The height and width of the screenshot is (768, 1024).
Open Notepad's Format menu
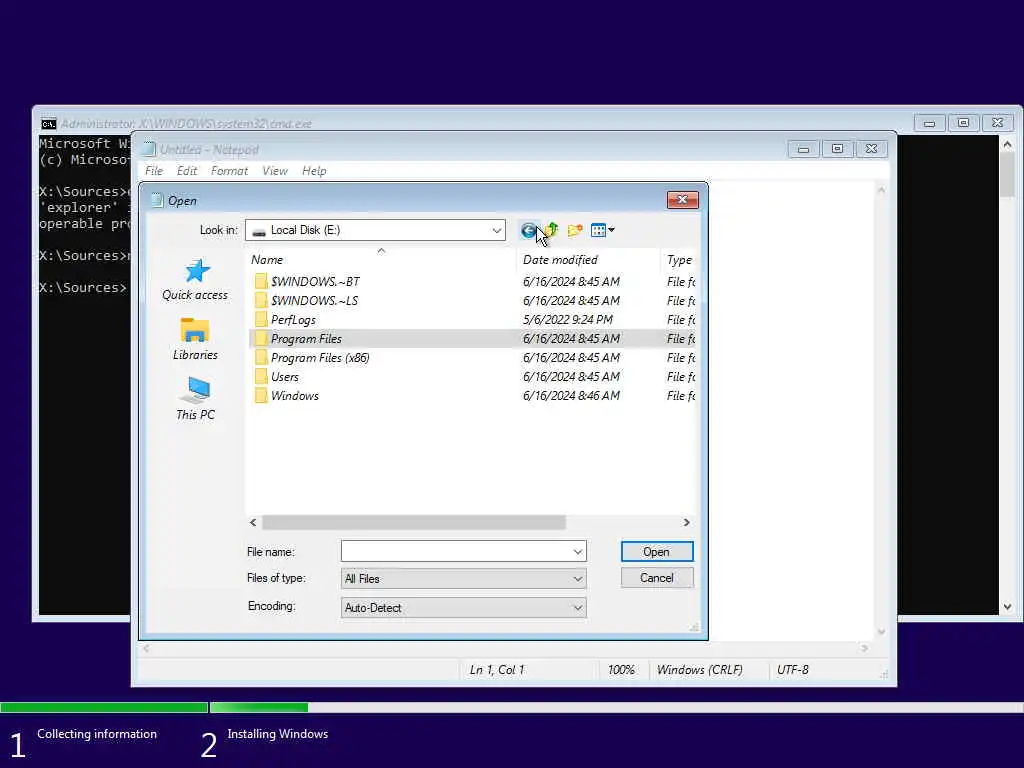pos(229,171)
